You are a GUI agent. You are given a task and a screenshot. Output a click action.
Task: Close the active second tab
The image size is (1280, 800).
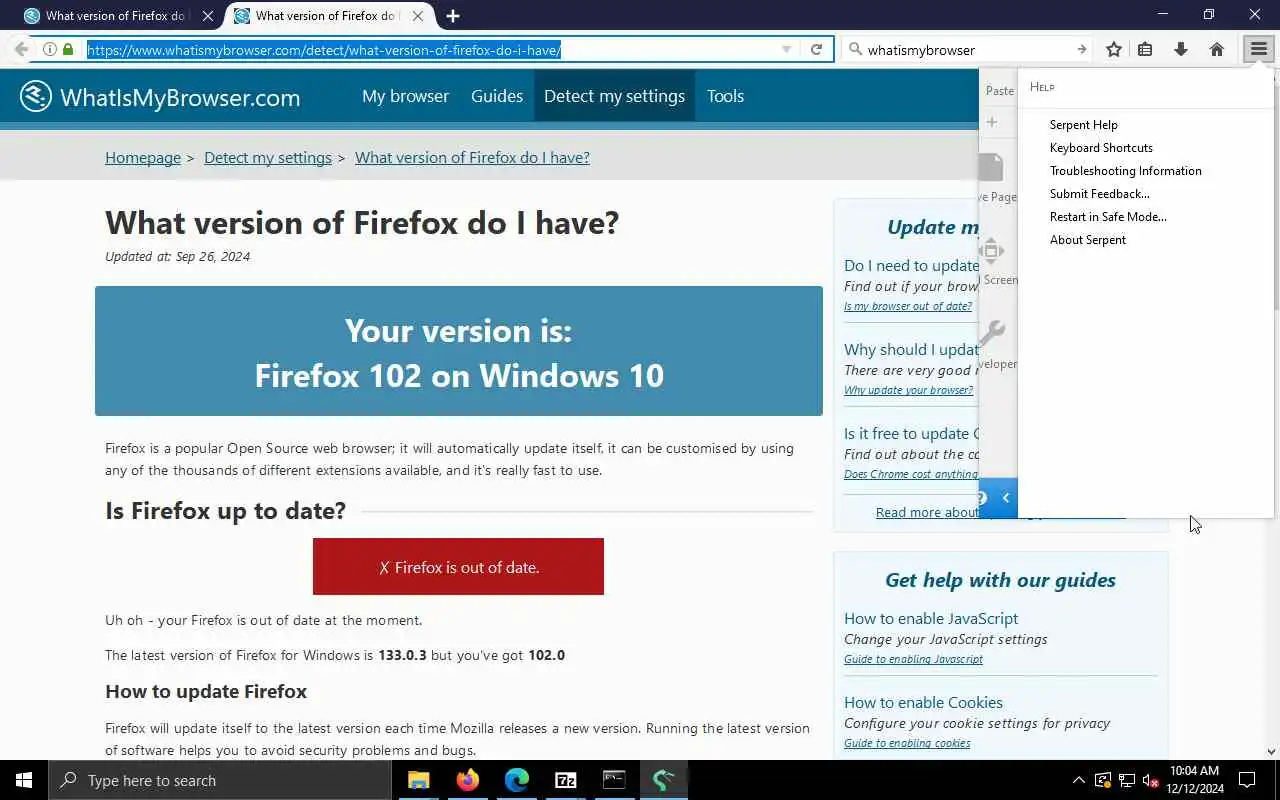(418, 16)
